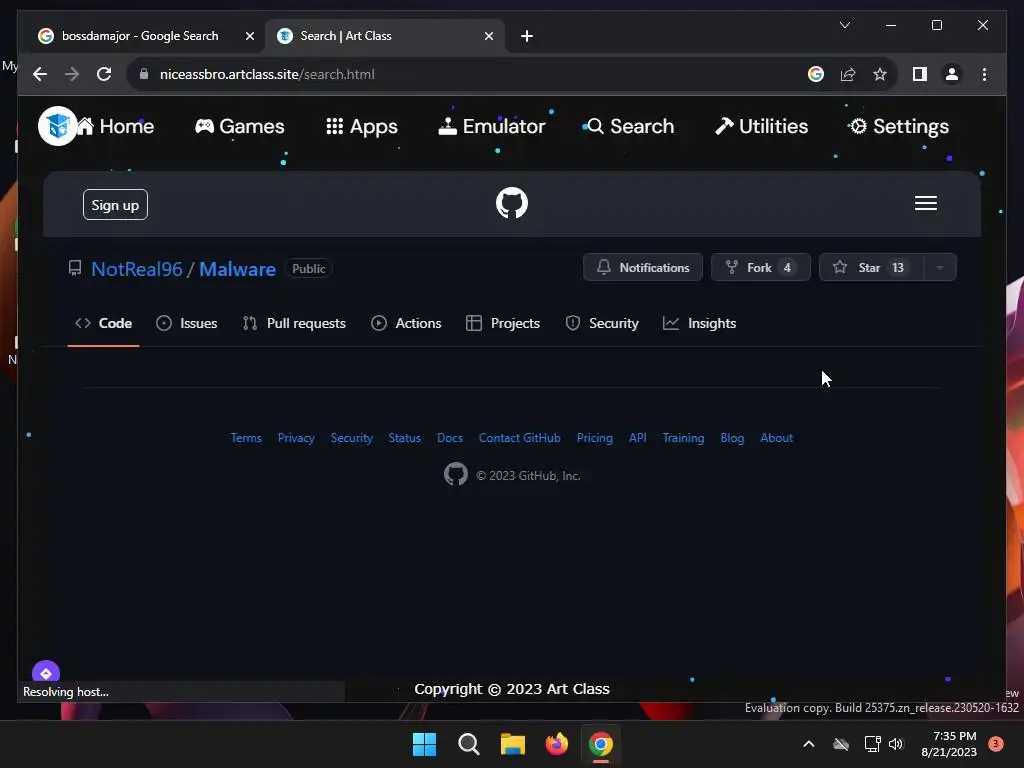1024x768 pixels.
Task: Open the Windows Start menu
Action: coord(424,744)
